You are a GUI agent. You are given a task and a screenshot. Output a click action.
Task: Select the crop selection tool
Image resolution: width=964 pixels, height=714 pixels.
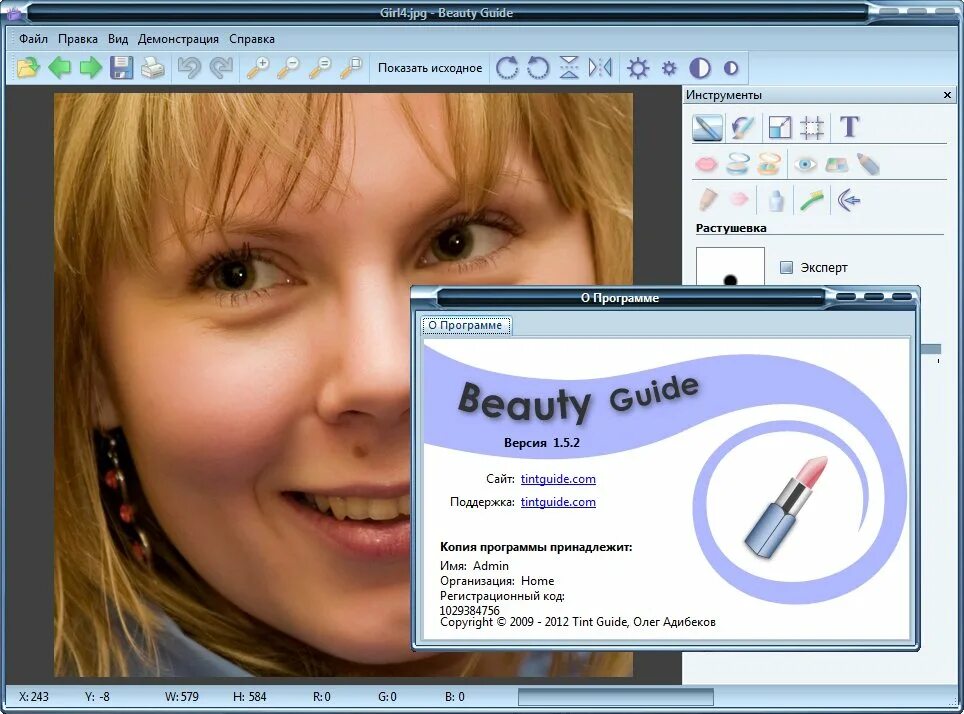[x=812, y=128]
